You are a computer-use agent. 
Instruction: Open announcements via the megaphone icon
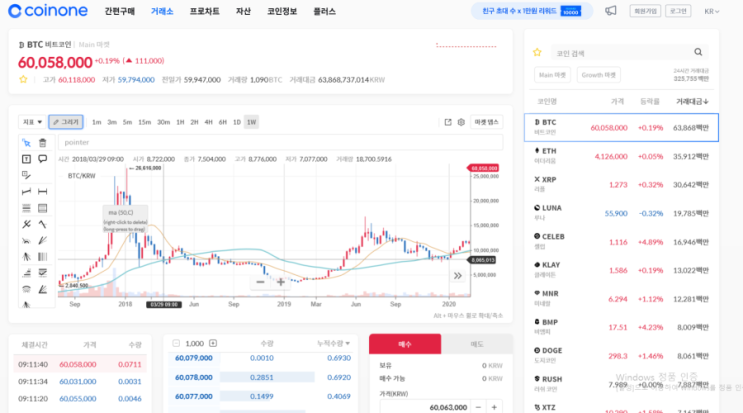click(611, 11)
